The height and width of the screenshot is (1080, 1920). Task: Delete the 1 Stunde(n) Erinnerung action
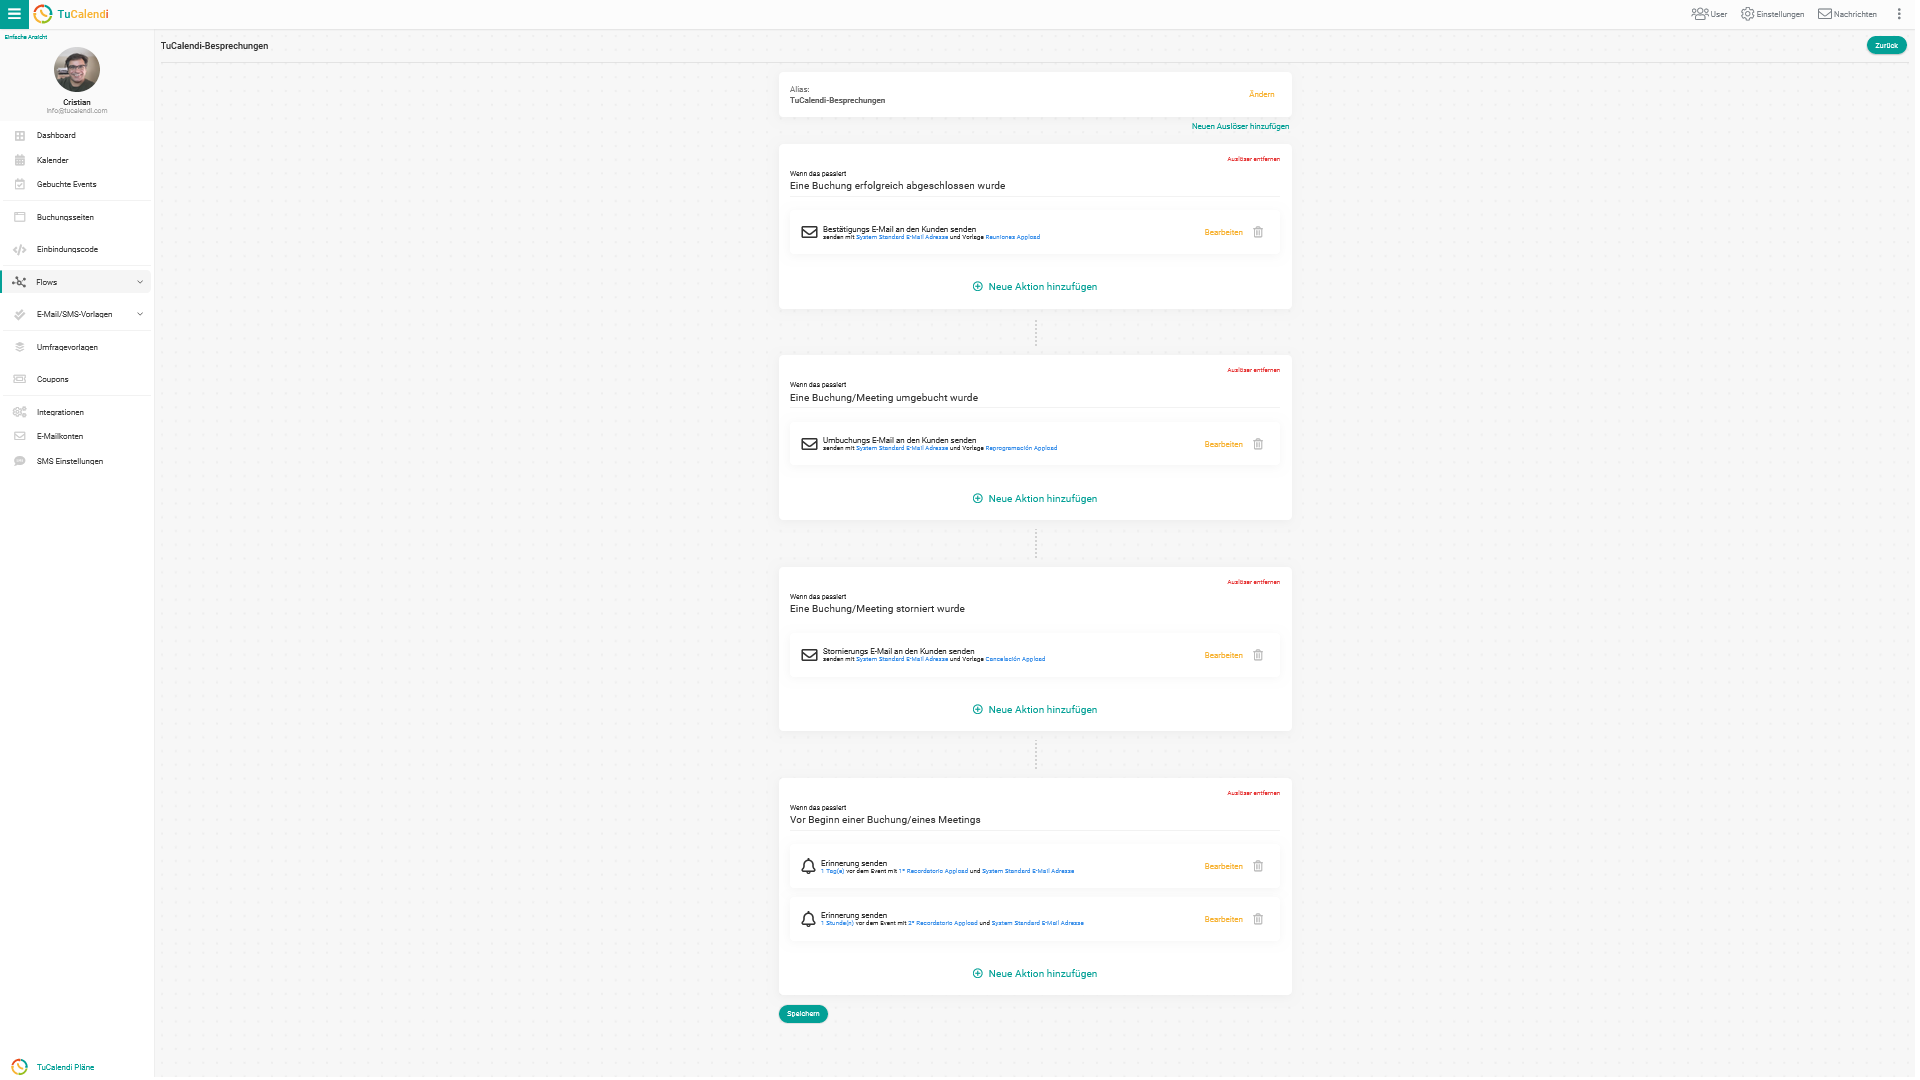(1258, 920)
